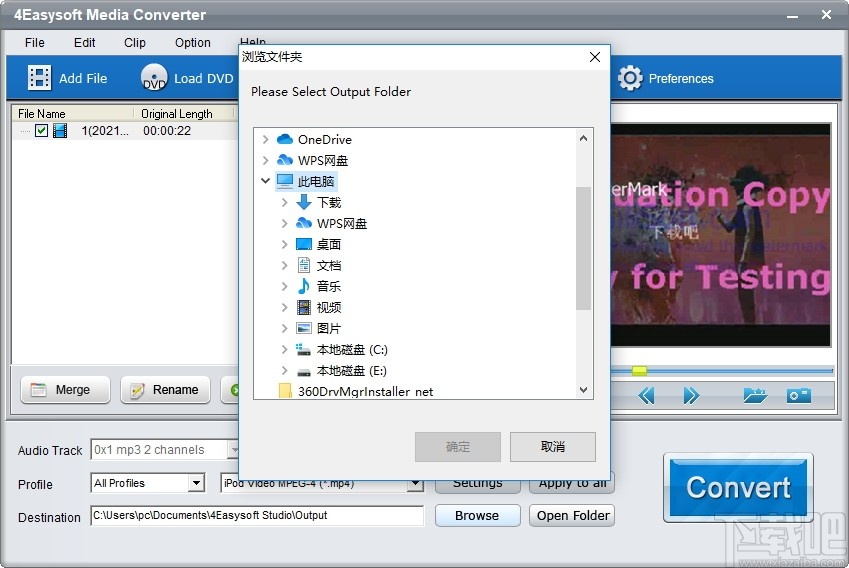Click the fast-forward double-arrow playback icon

(691, 396)
